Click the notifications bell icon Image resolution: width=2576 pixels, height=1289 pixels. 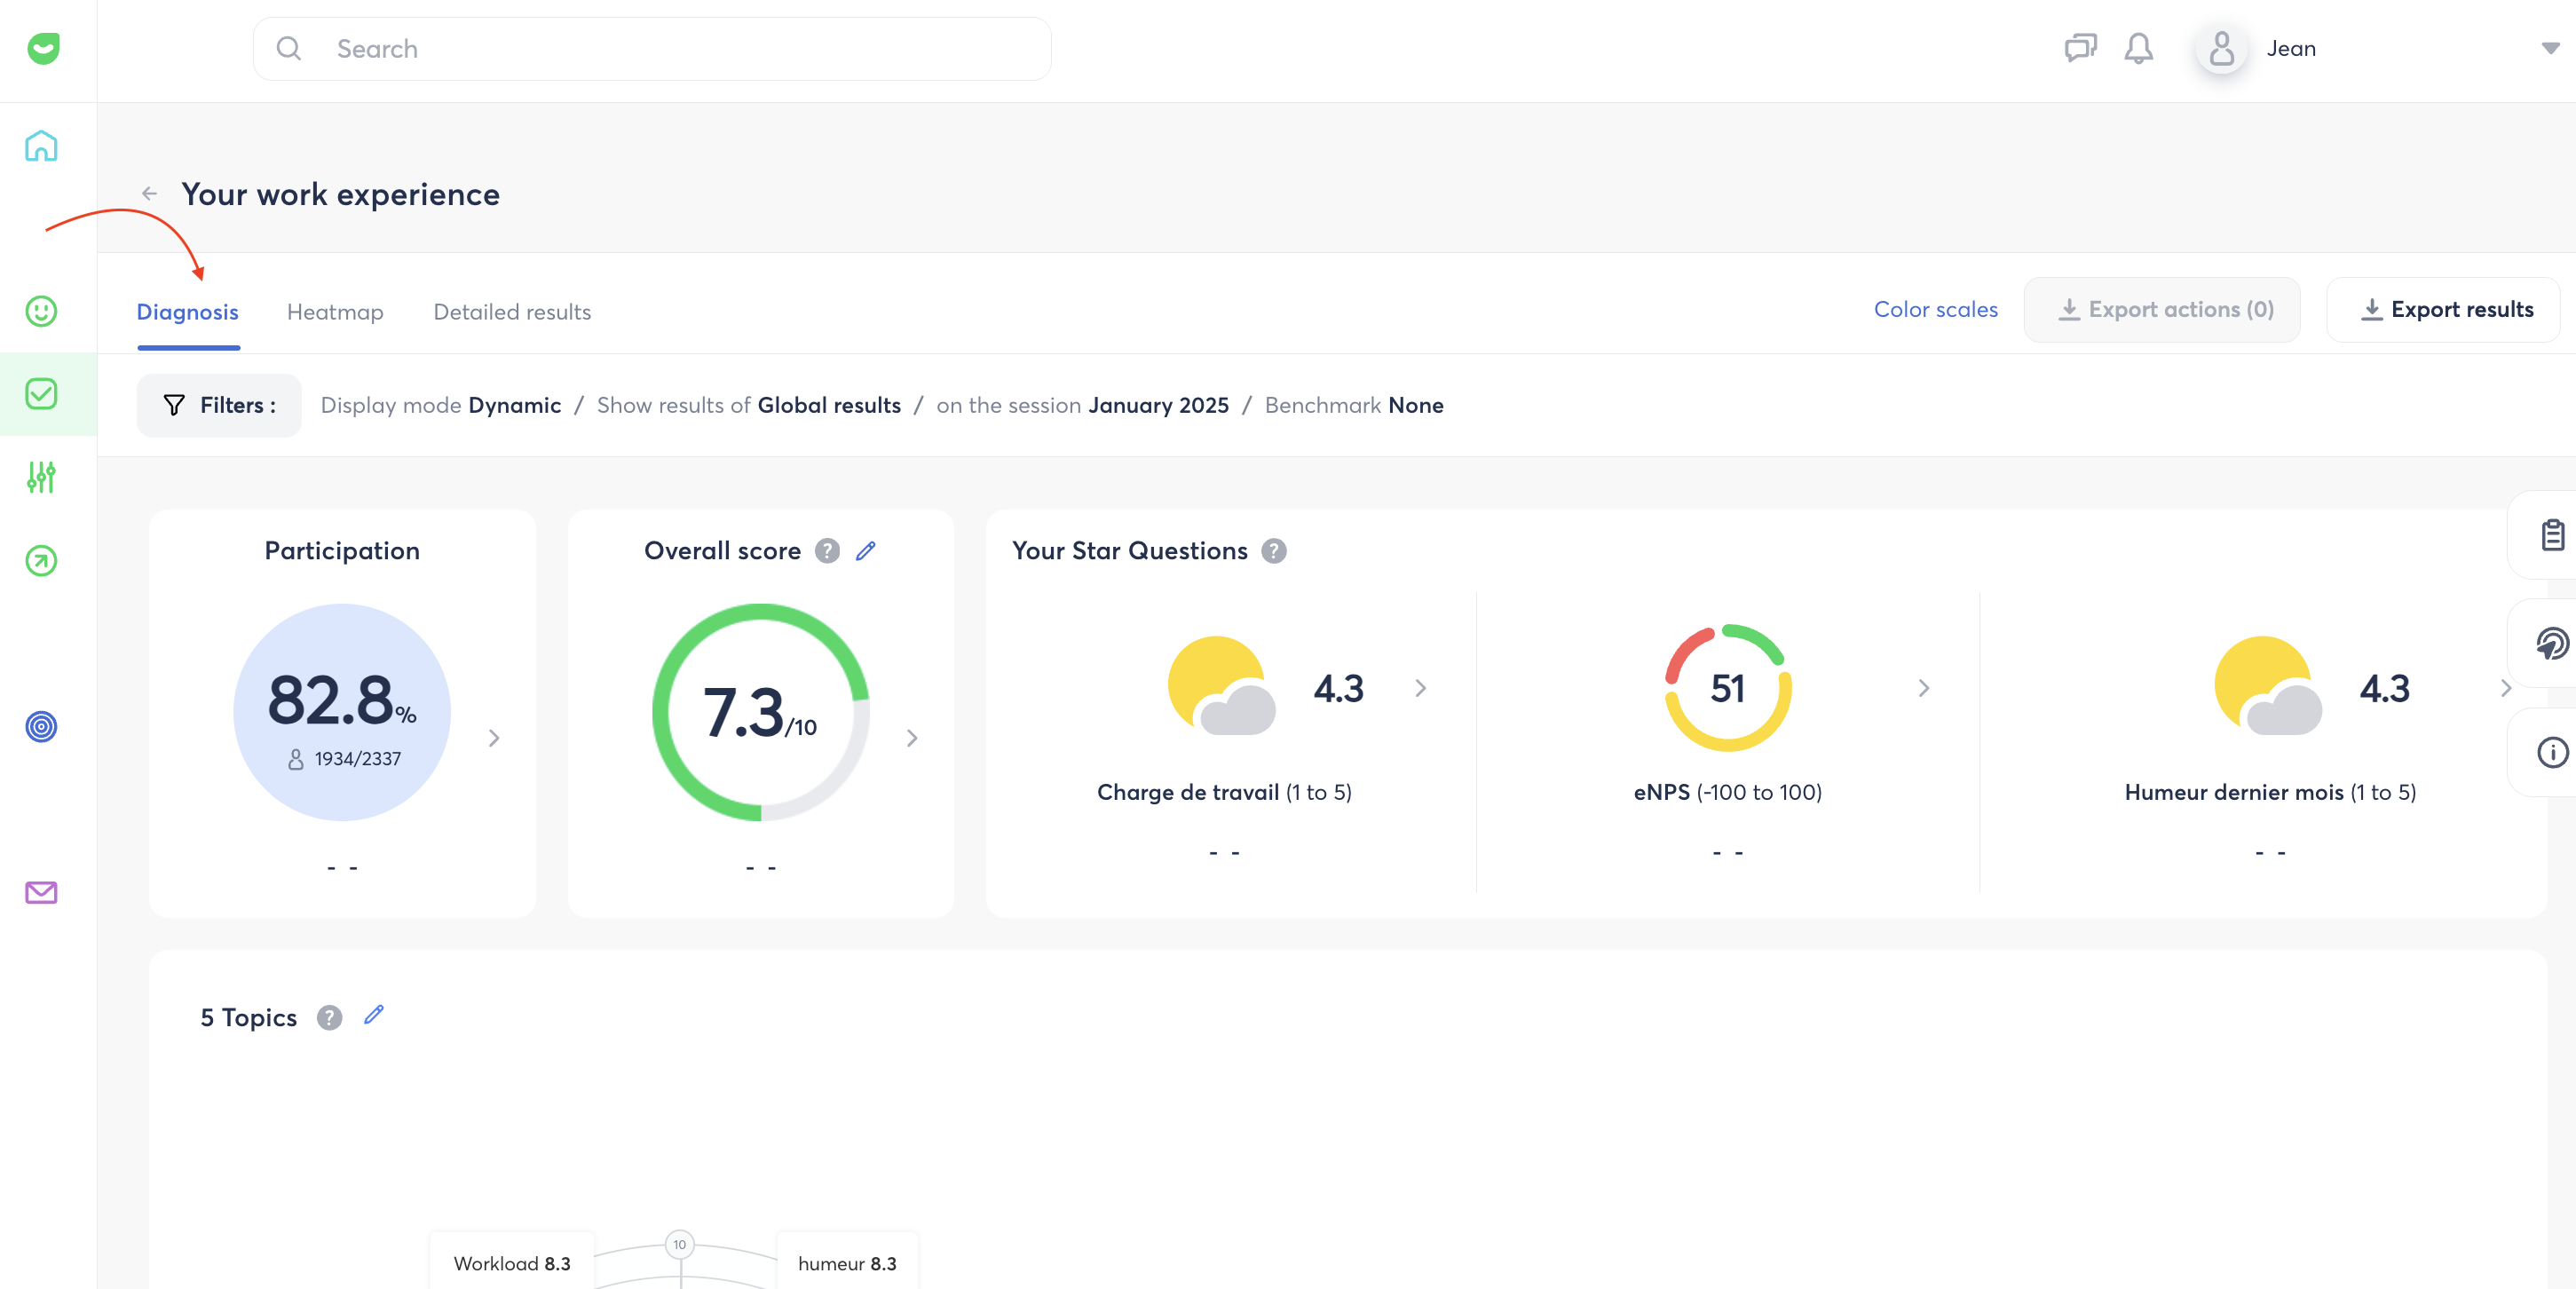[x=2138, y=48]
